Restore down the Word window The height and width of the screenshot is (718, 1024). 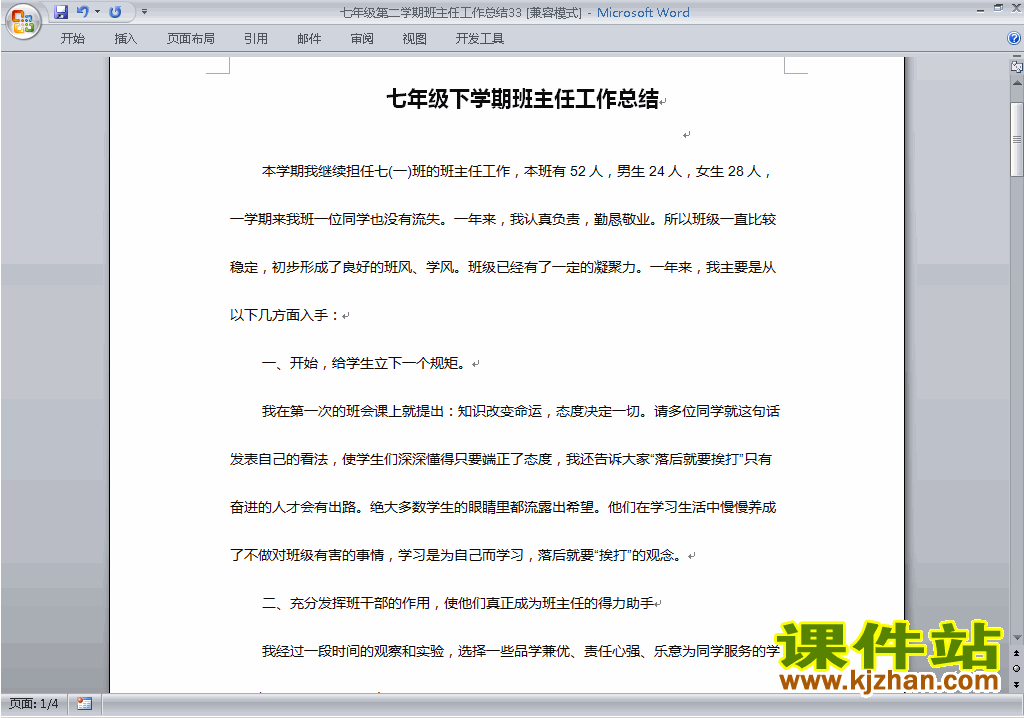pyautogui.click(x=998, y=8)
